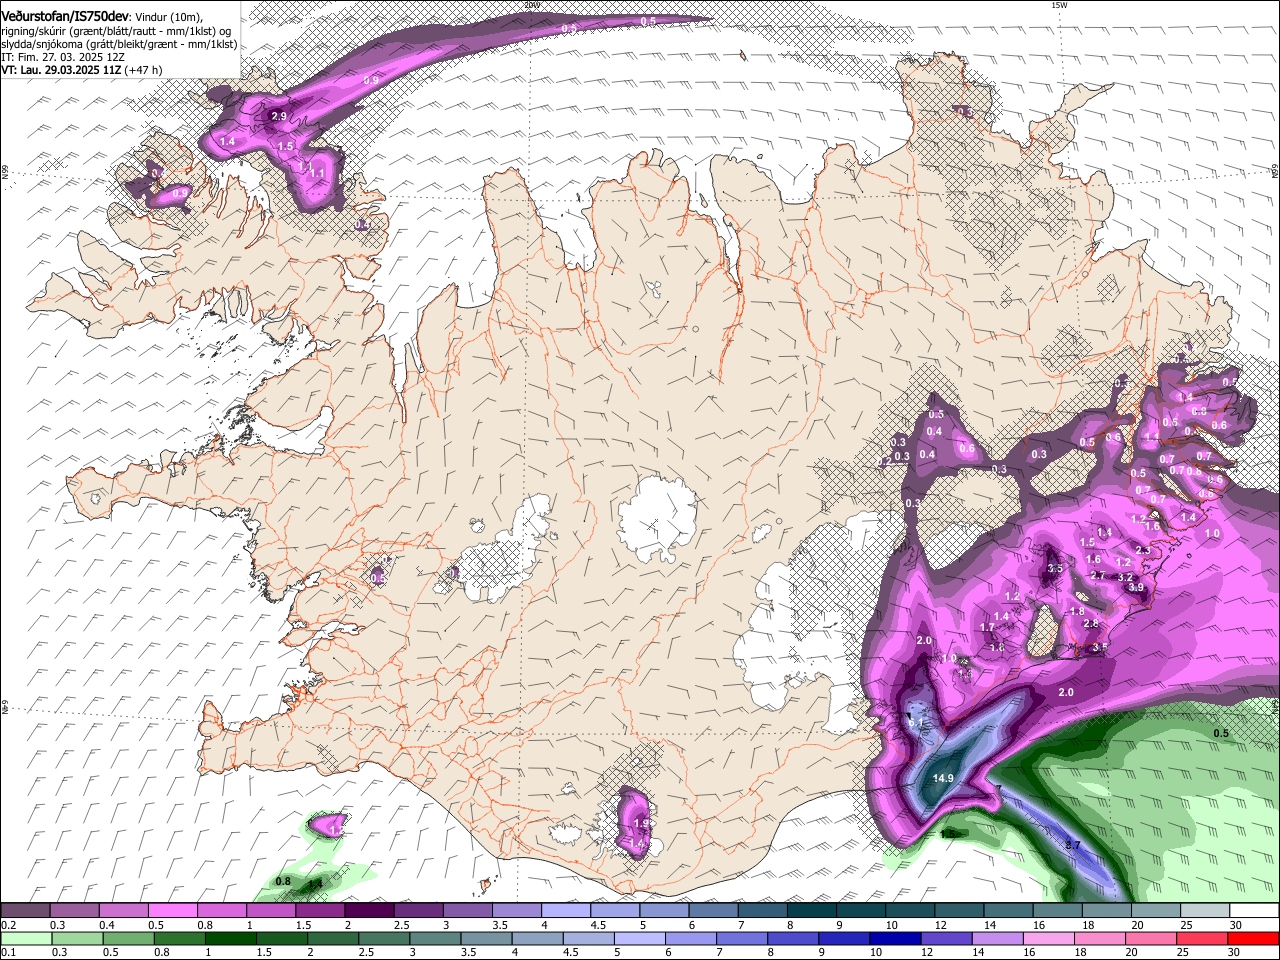
Task: Select upper legend swatch between 25 and 30
Action: 1205,911
